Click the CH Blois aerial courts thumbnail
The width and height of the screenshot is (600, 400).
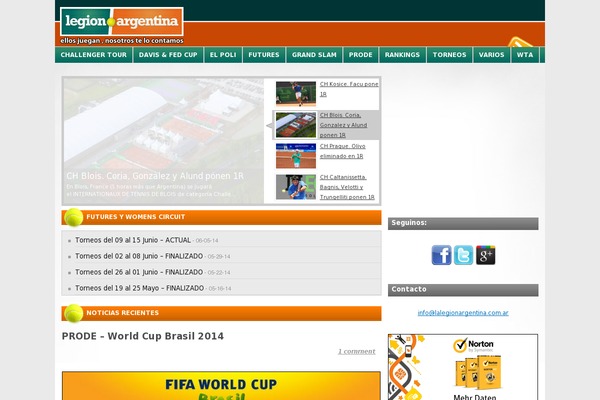click(296, 125)
